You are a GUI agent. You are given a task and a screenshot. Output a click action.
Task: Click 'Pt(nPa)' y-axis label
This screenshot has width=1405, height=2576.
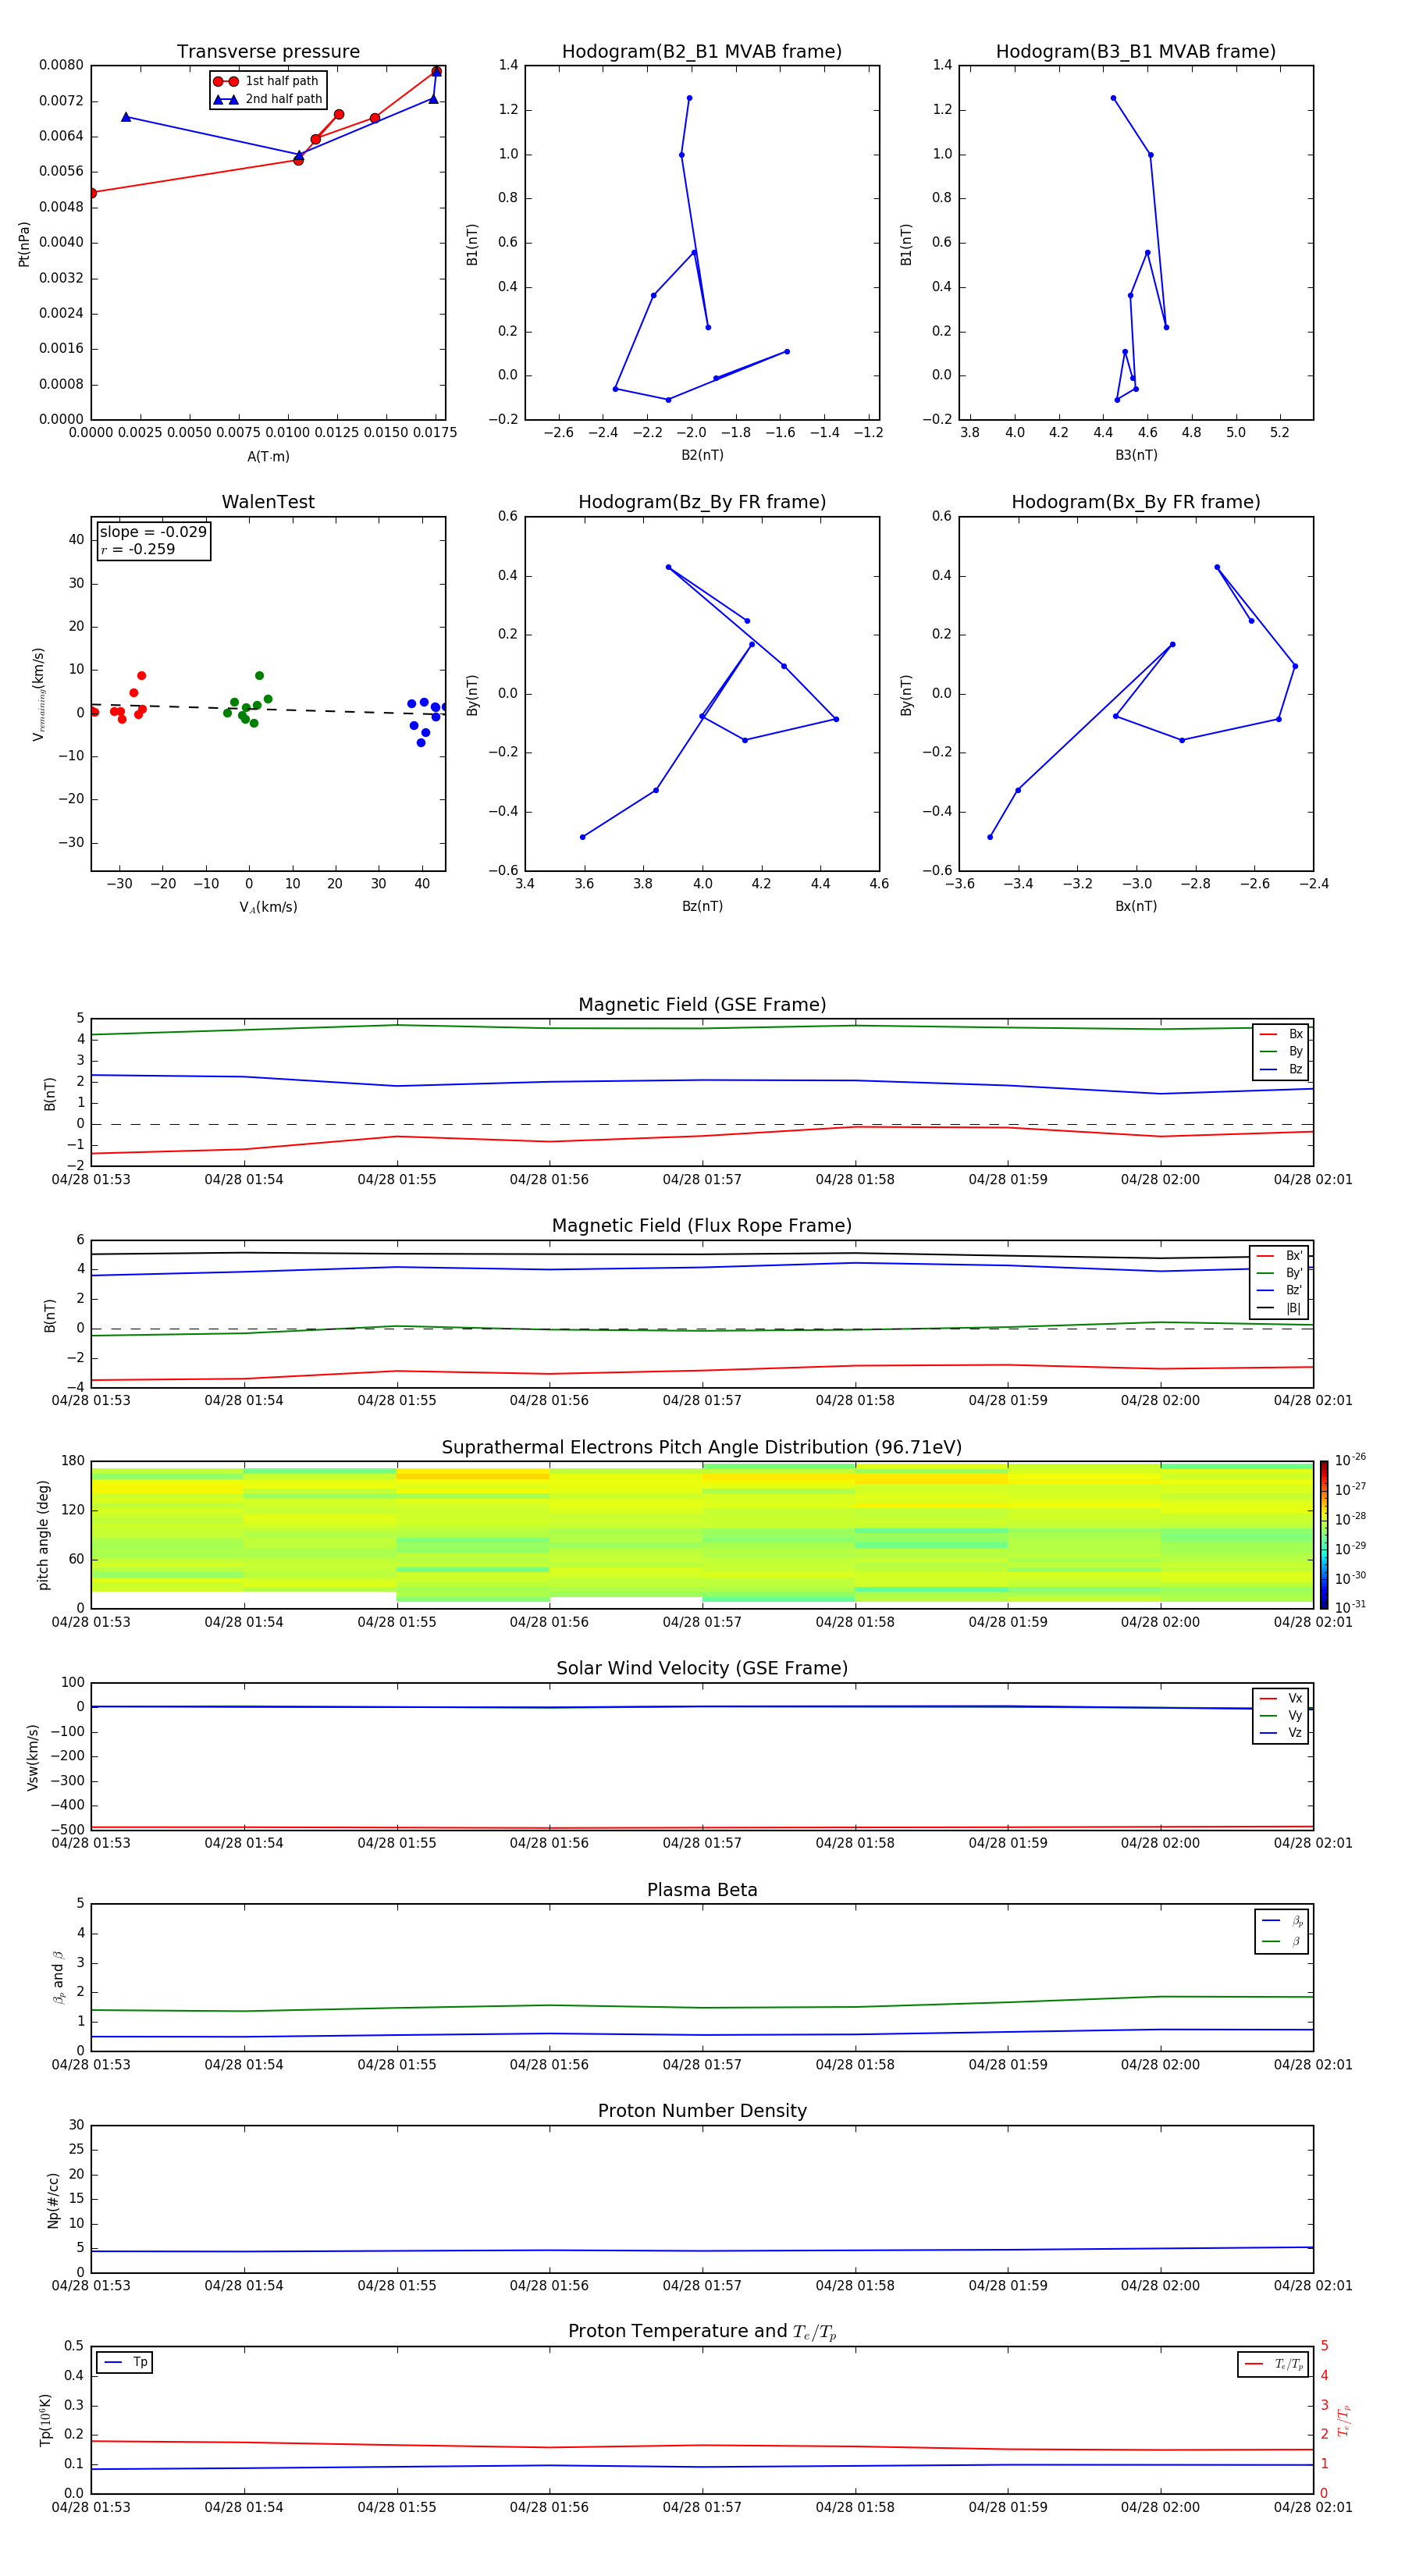[24, 244]
